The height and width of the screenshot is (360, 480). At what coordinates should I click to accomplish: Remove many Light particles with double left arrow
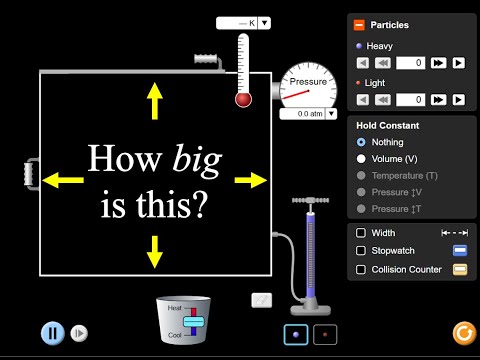coord(383,100)
